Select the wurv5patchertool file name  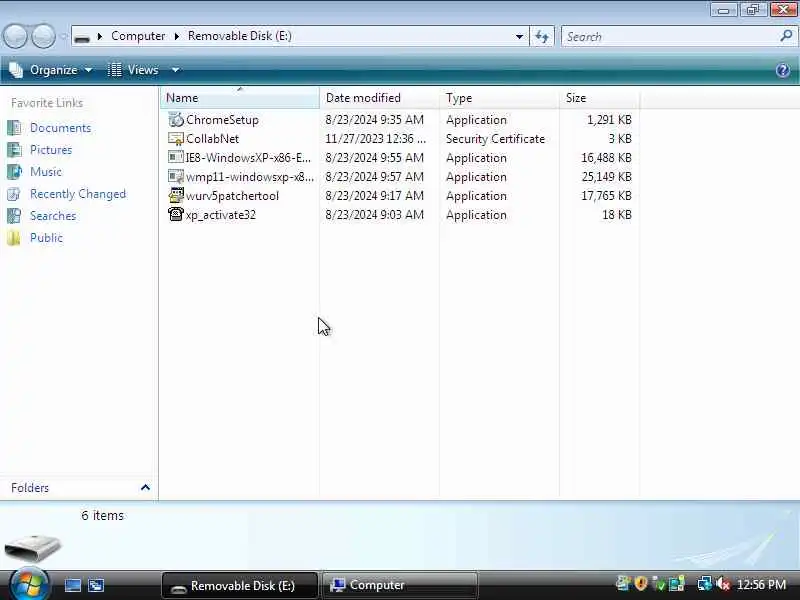tap(232, 196)
